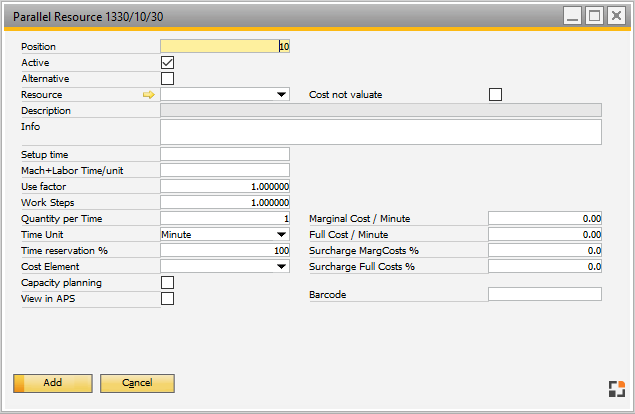Tick the Cost not valuate checkbox
635x414 pixels.
pyautogui.click(x=495, y=95)
